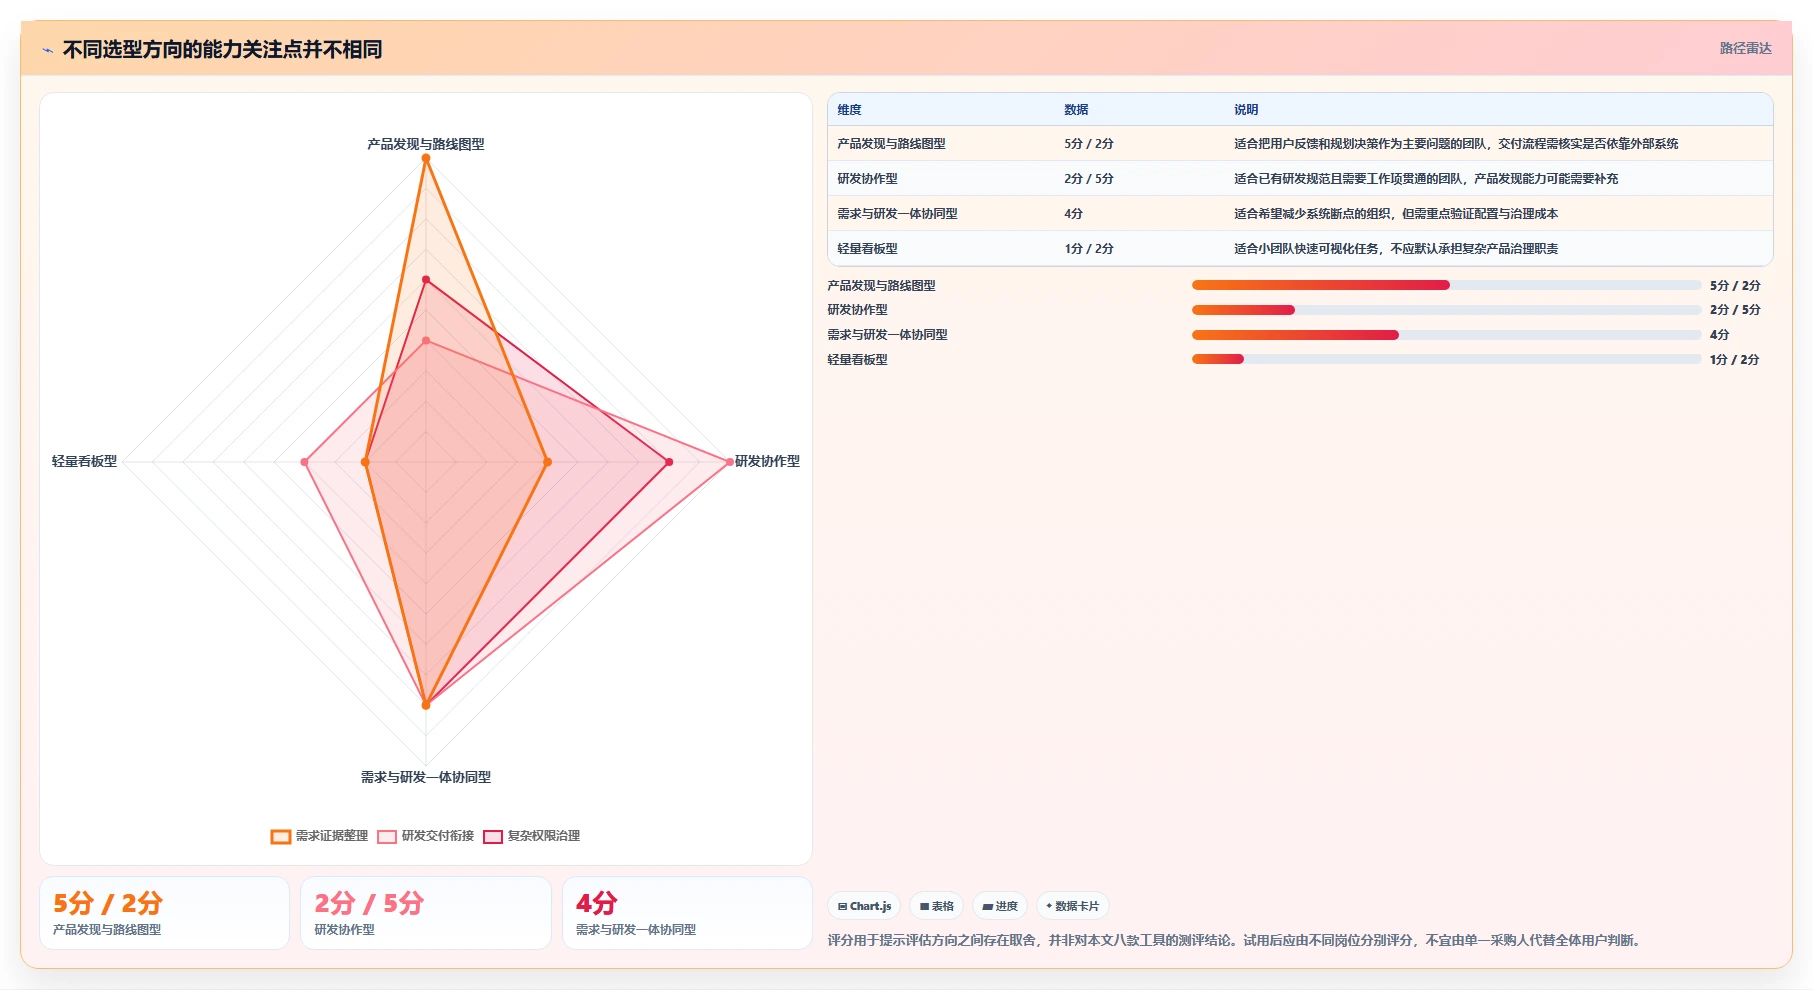Toggle the 复杂权限治理 legend series
This screenshot has width=1813, height=990.
point(532,836)
